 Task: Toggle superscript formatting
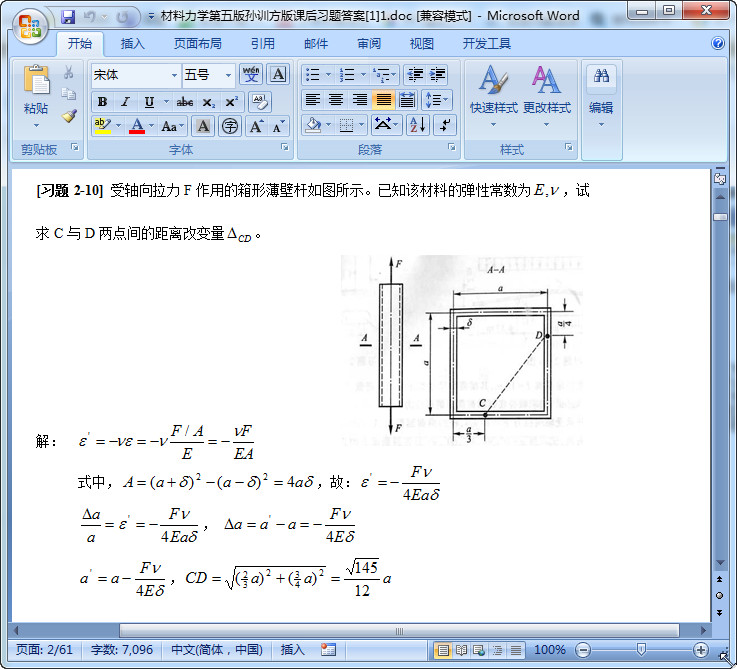click(232, 102)
